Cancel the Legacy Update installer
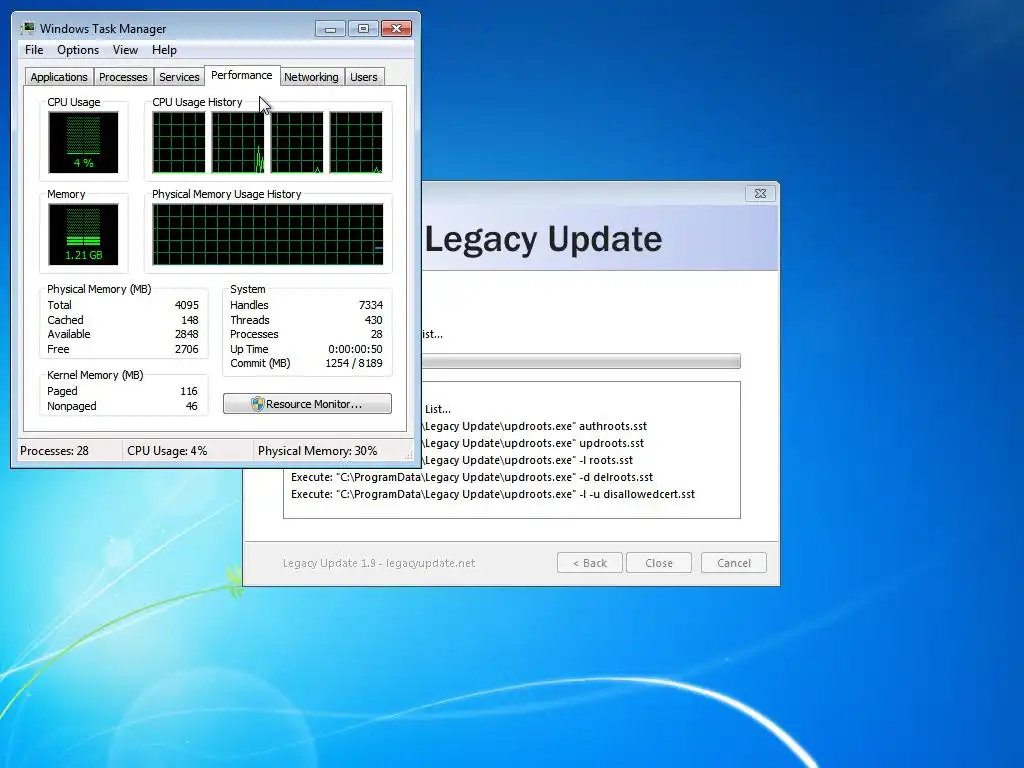The width and height of the screenshot is (1024, 768). [x=733, y=563]
